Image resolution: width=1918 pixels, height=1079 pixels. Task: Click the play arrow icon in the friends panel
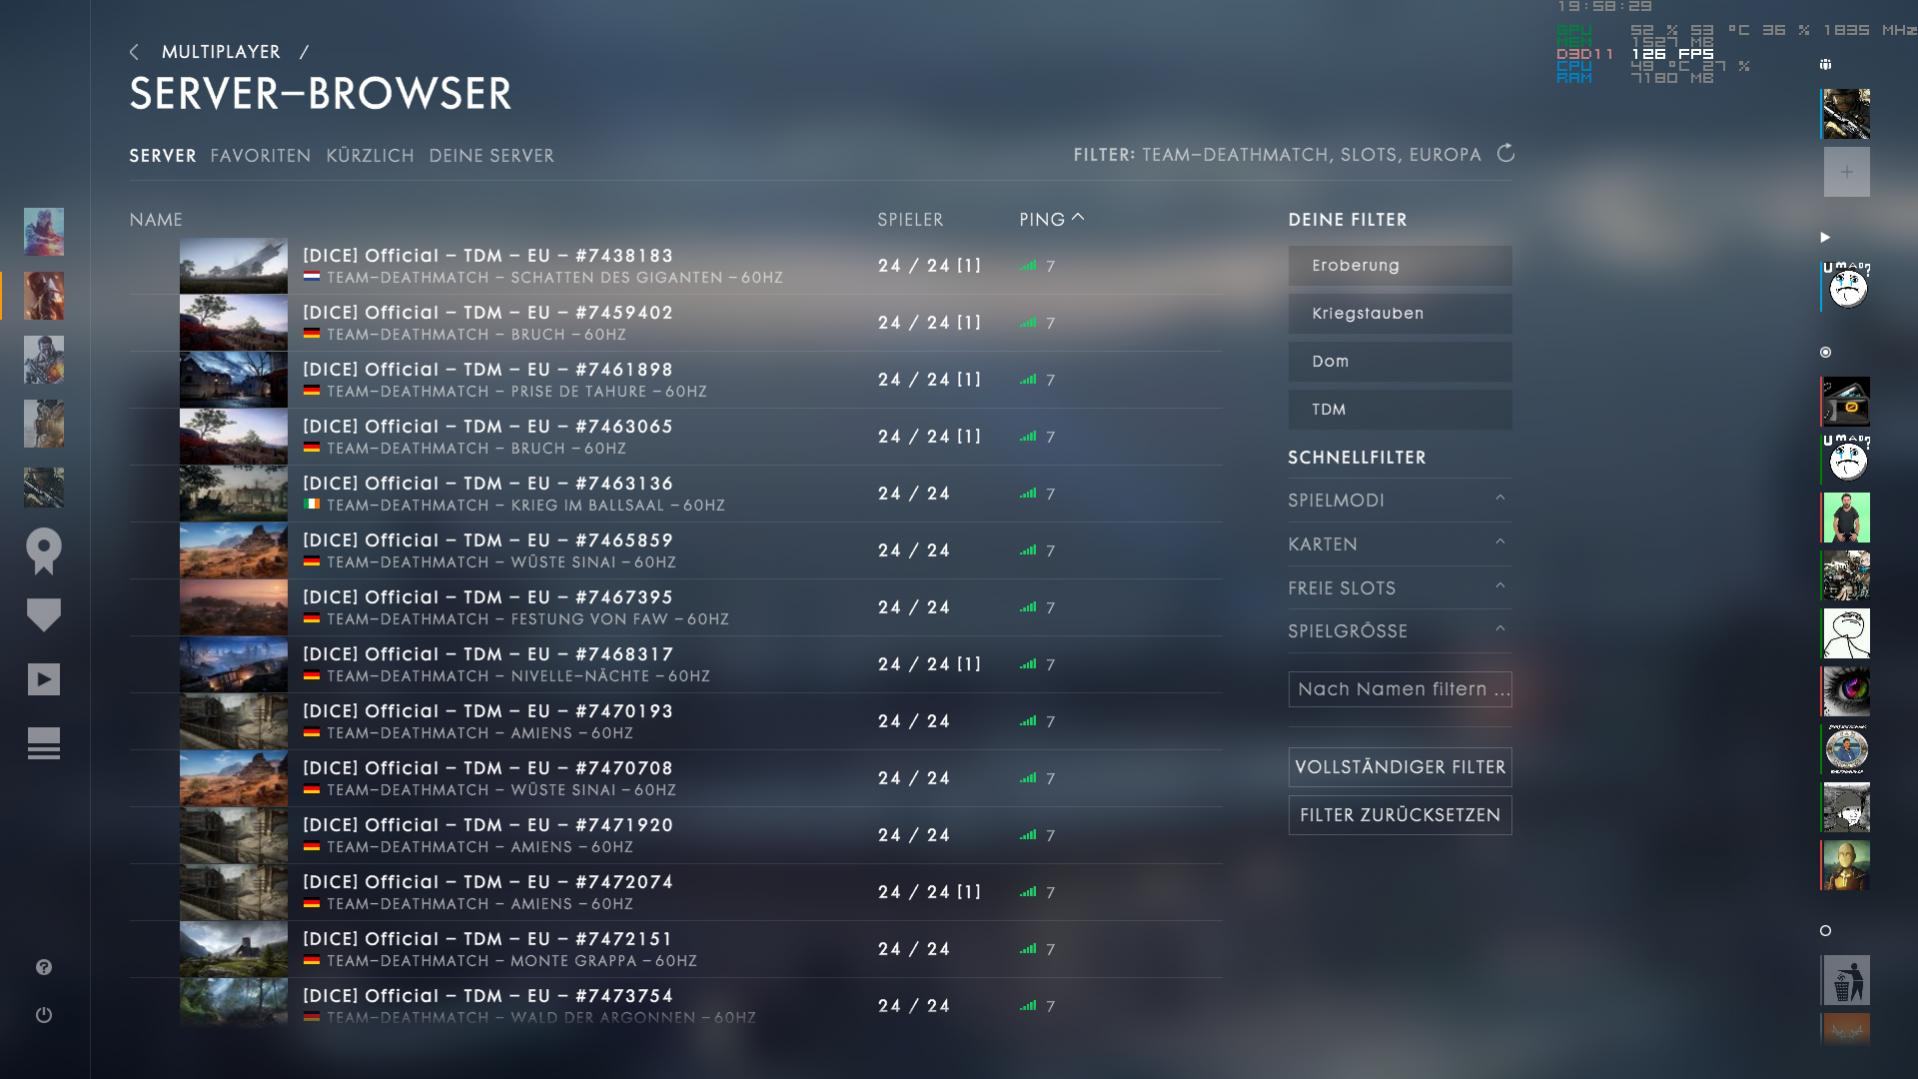[x=1825, y=237]
